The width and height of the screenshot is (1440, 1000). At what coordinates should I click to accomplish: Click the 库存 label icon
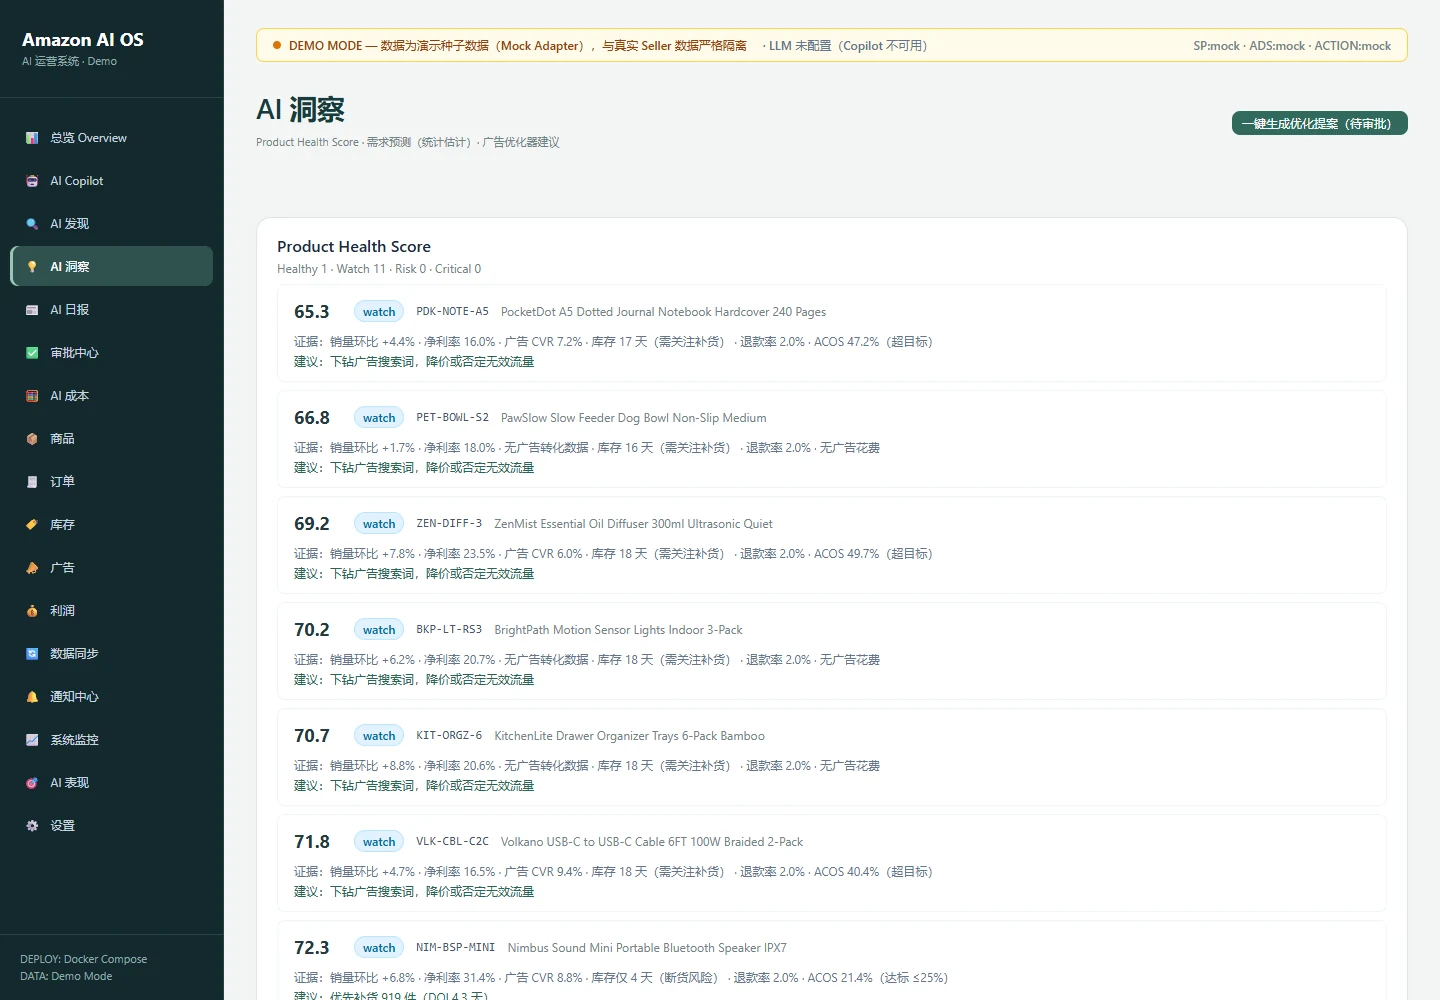(32, 525)
